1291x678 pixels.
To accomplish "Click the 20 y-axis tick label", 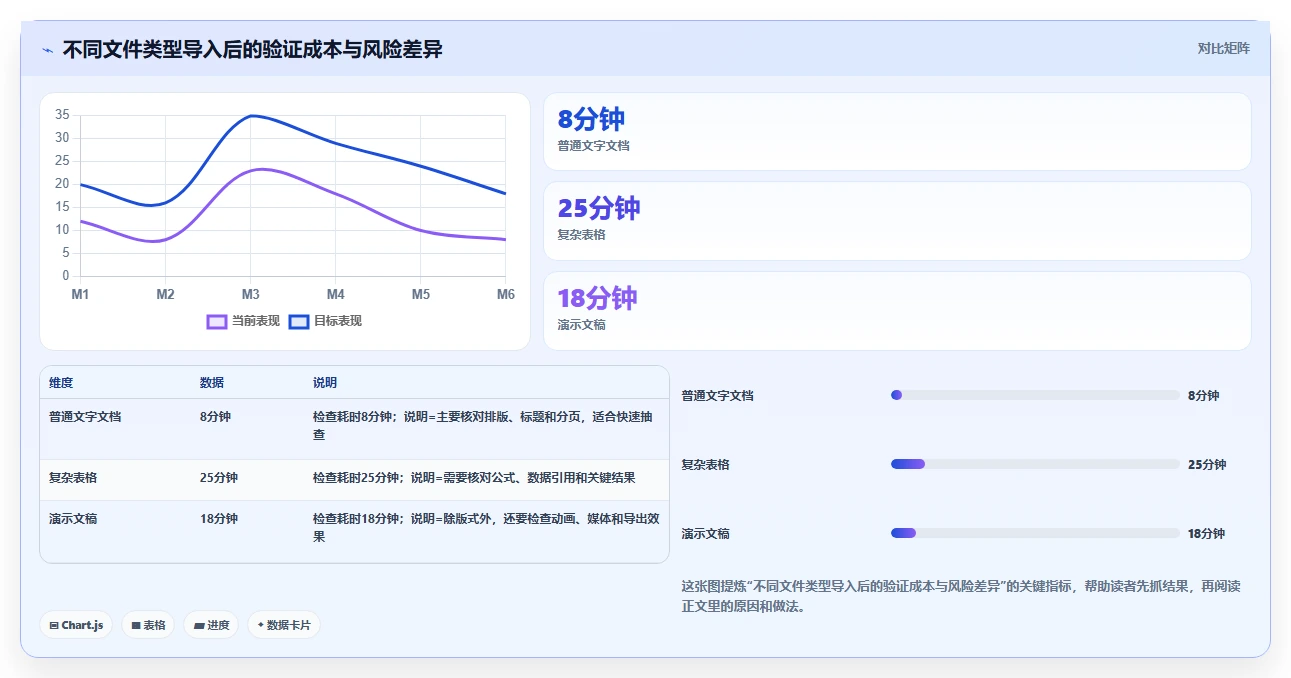I will click(x=62, y=184).
